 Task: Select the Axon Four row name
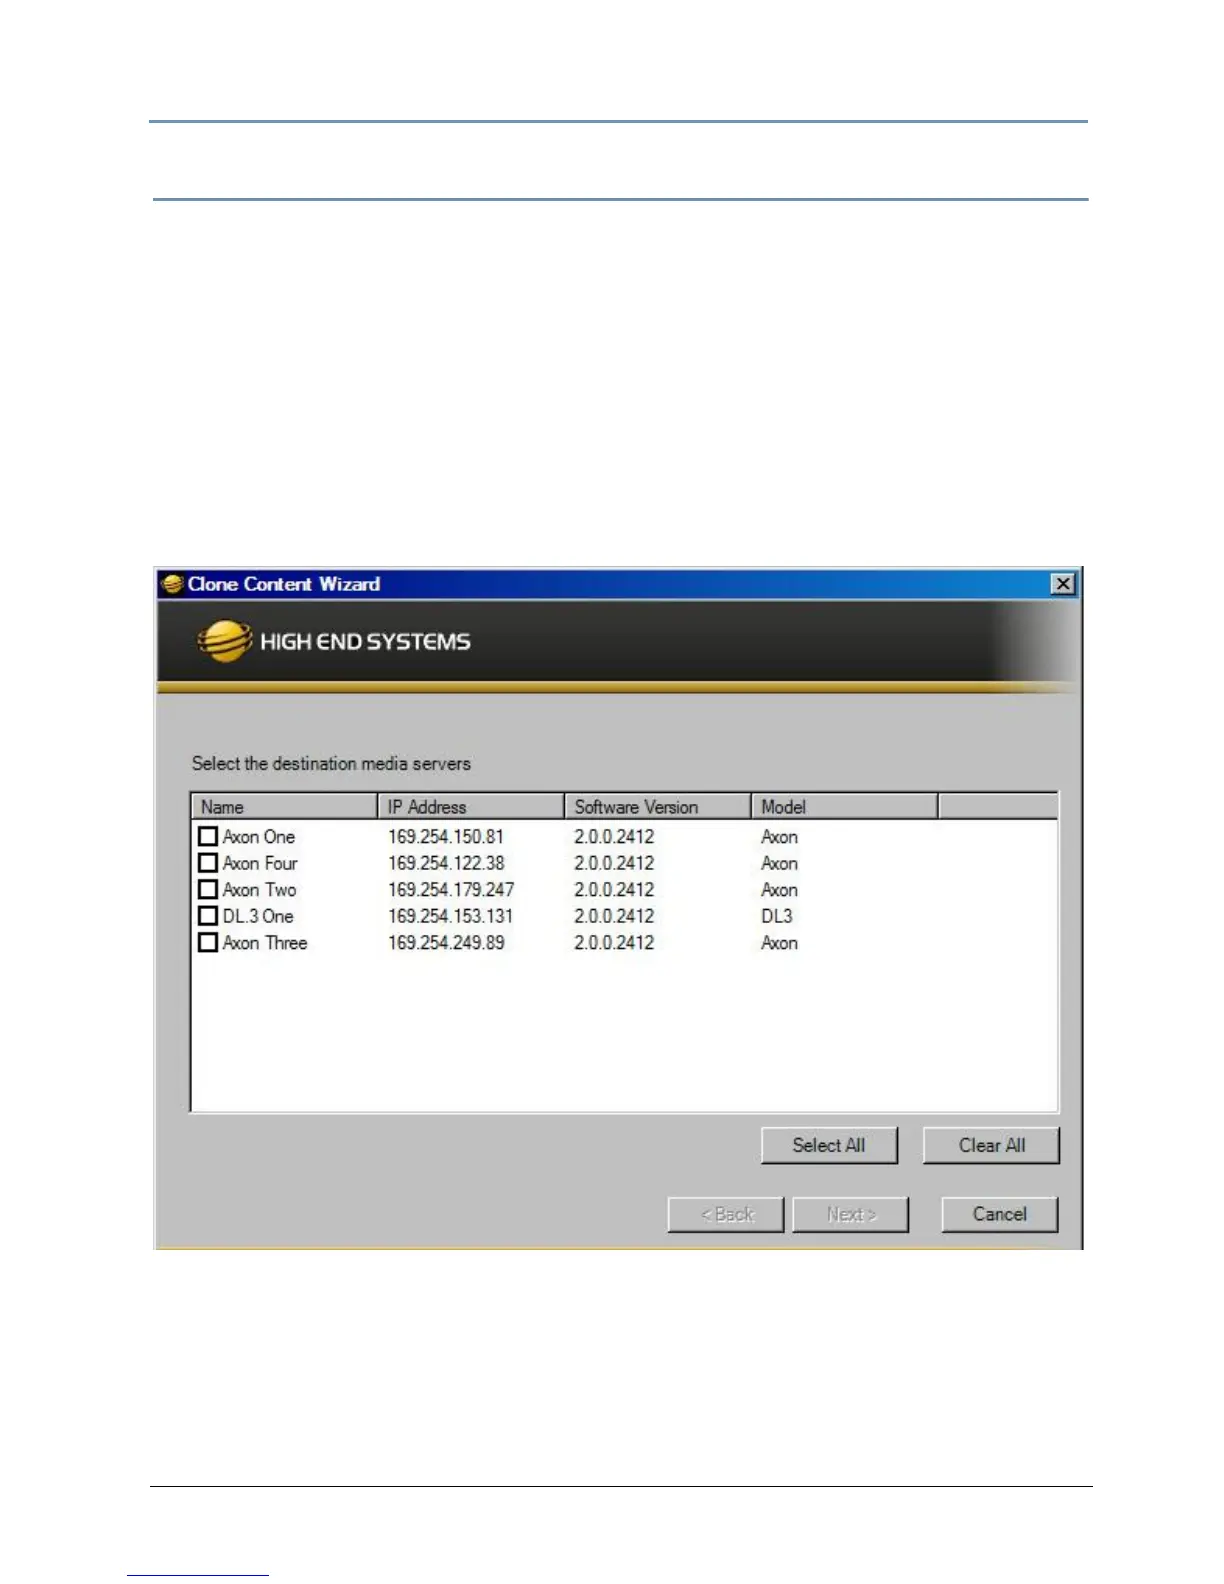pyautogui.click(x=260, y=863)
